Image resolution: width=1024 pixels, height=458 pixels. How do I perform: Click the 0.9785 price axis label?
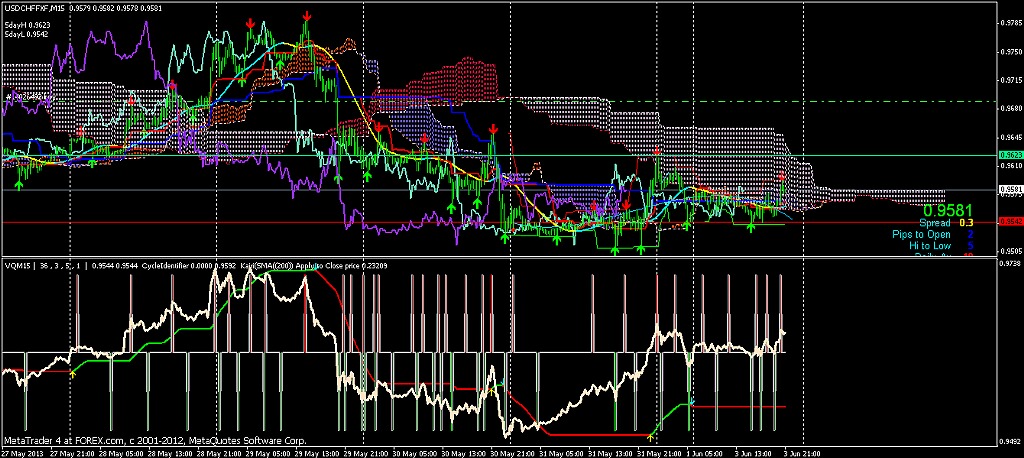point(1010,24)
